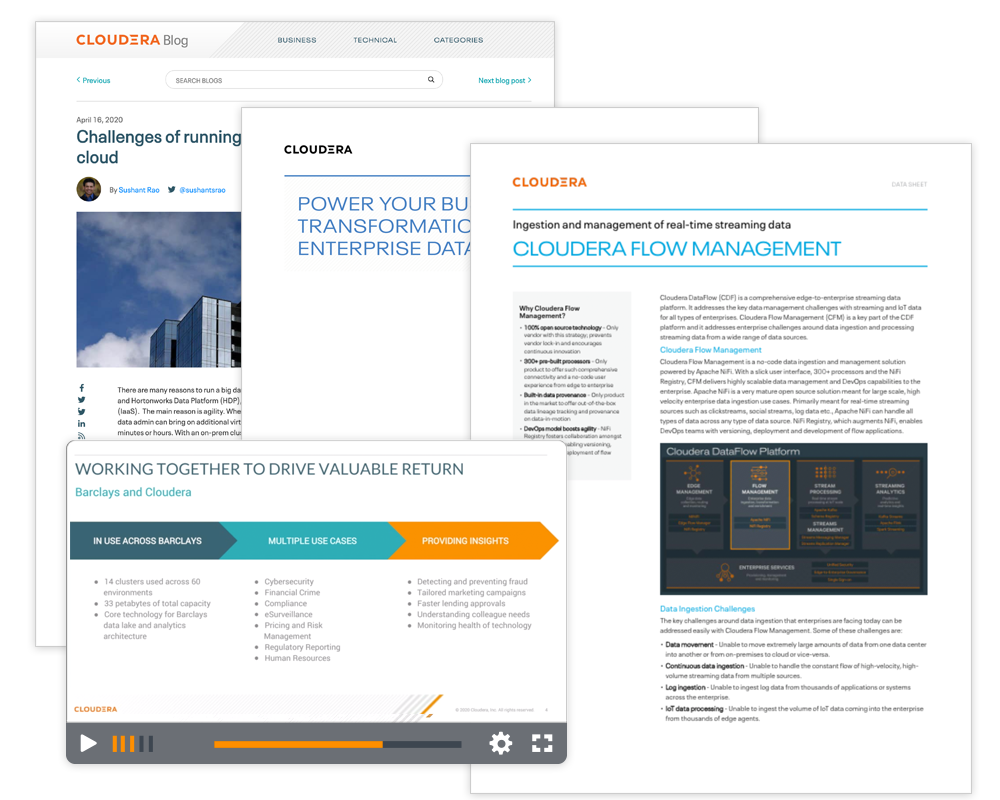Click the 'DATA SHEET' label on datasheet

[909, 184]
